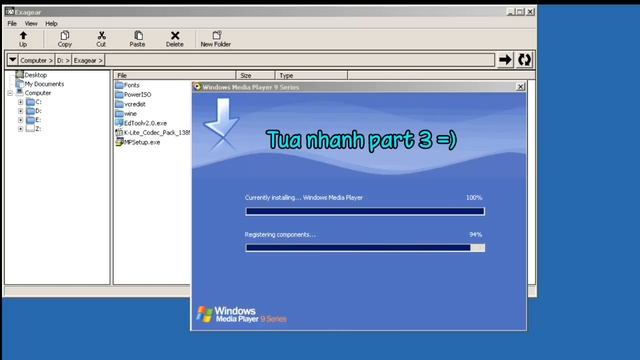
Task: Select C: drive in tree
Action: (x=38, y=102)
